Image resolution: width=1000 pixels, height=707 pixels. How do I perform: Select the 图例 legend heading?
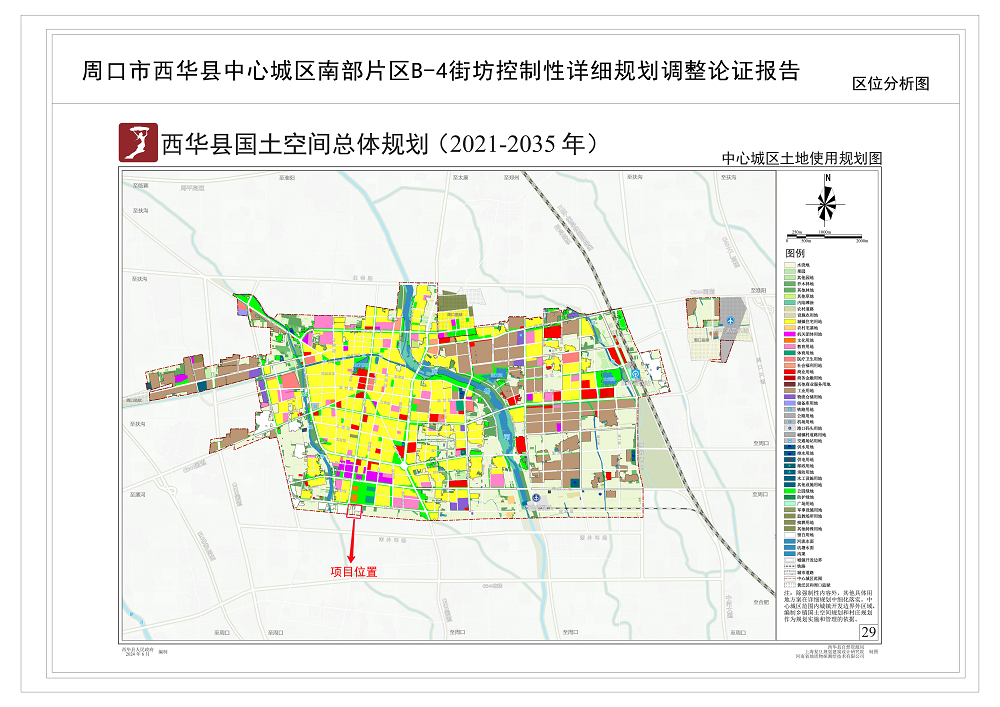click(x=794, y=254)
